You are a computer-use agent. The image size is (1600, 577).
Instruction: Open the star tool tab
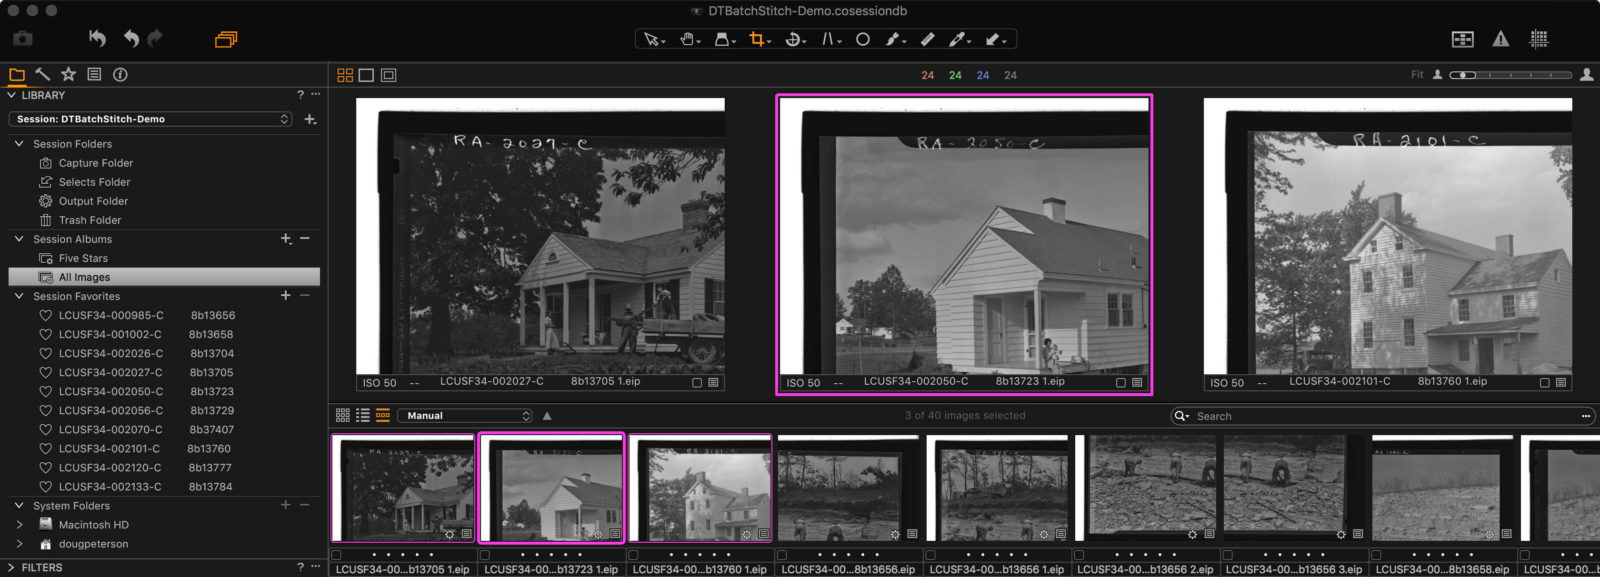68,74
